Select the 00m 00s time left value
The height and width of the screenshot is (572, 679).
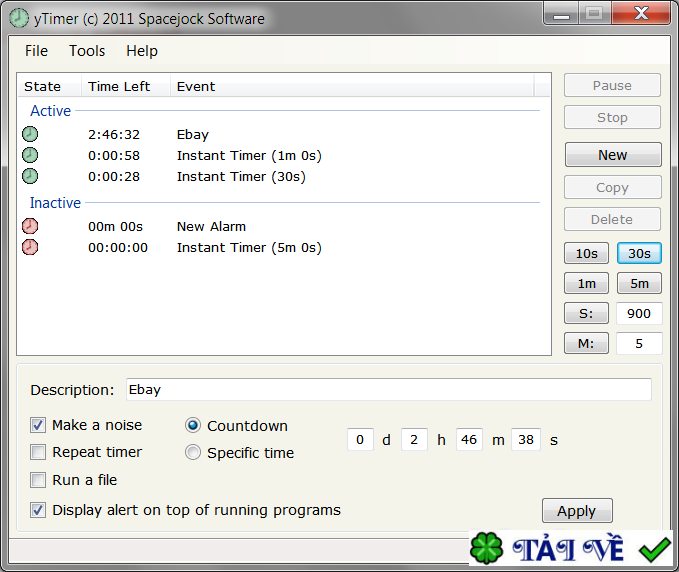[x=116, y=226]
